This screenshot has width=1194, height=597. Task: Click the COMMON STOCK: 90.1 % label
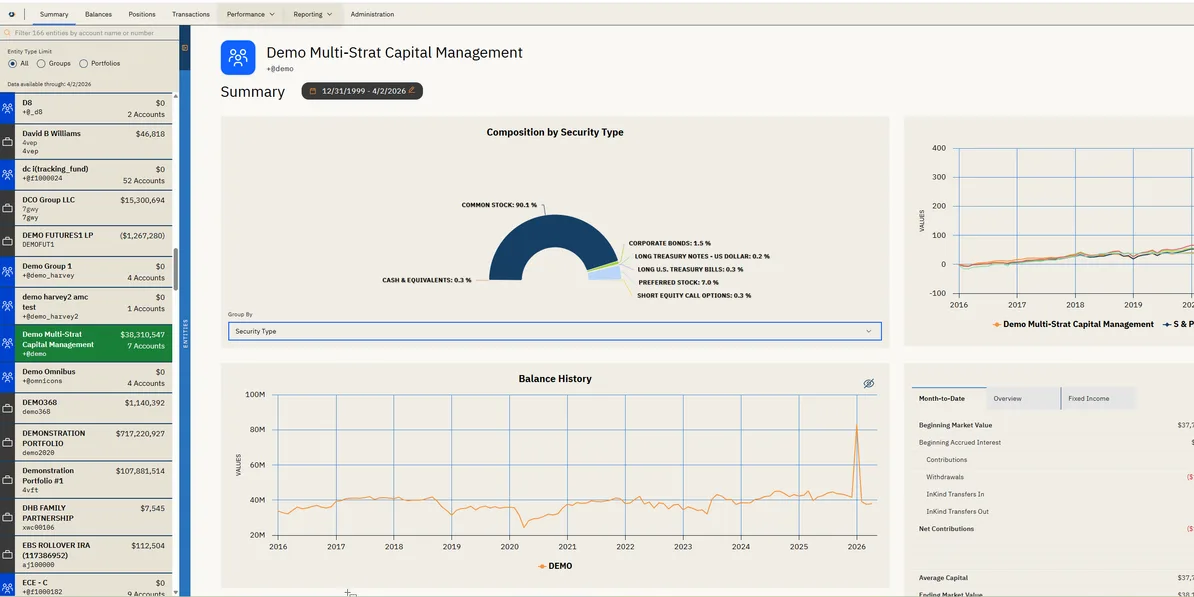pos(499,205)
